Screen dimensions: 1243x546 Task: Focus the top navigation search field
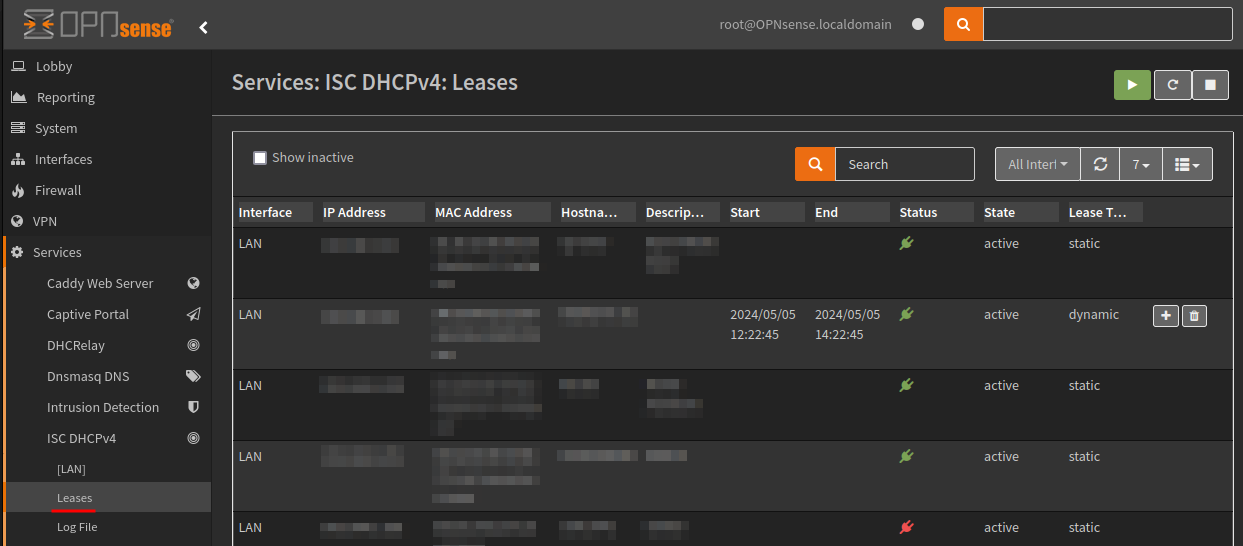(1107, 24)
